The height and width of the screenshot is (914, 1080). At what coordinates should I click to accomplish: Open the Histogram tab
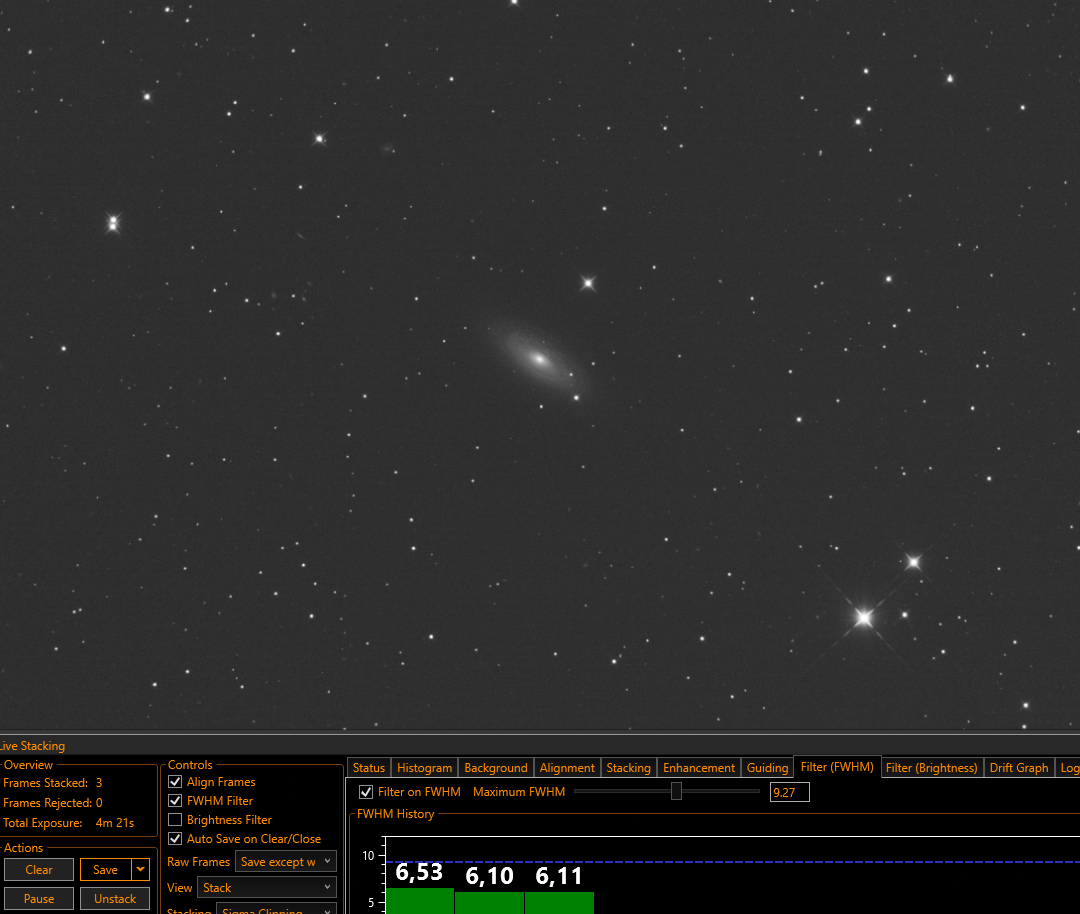pyautogui.click(x=424, y=767)
